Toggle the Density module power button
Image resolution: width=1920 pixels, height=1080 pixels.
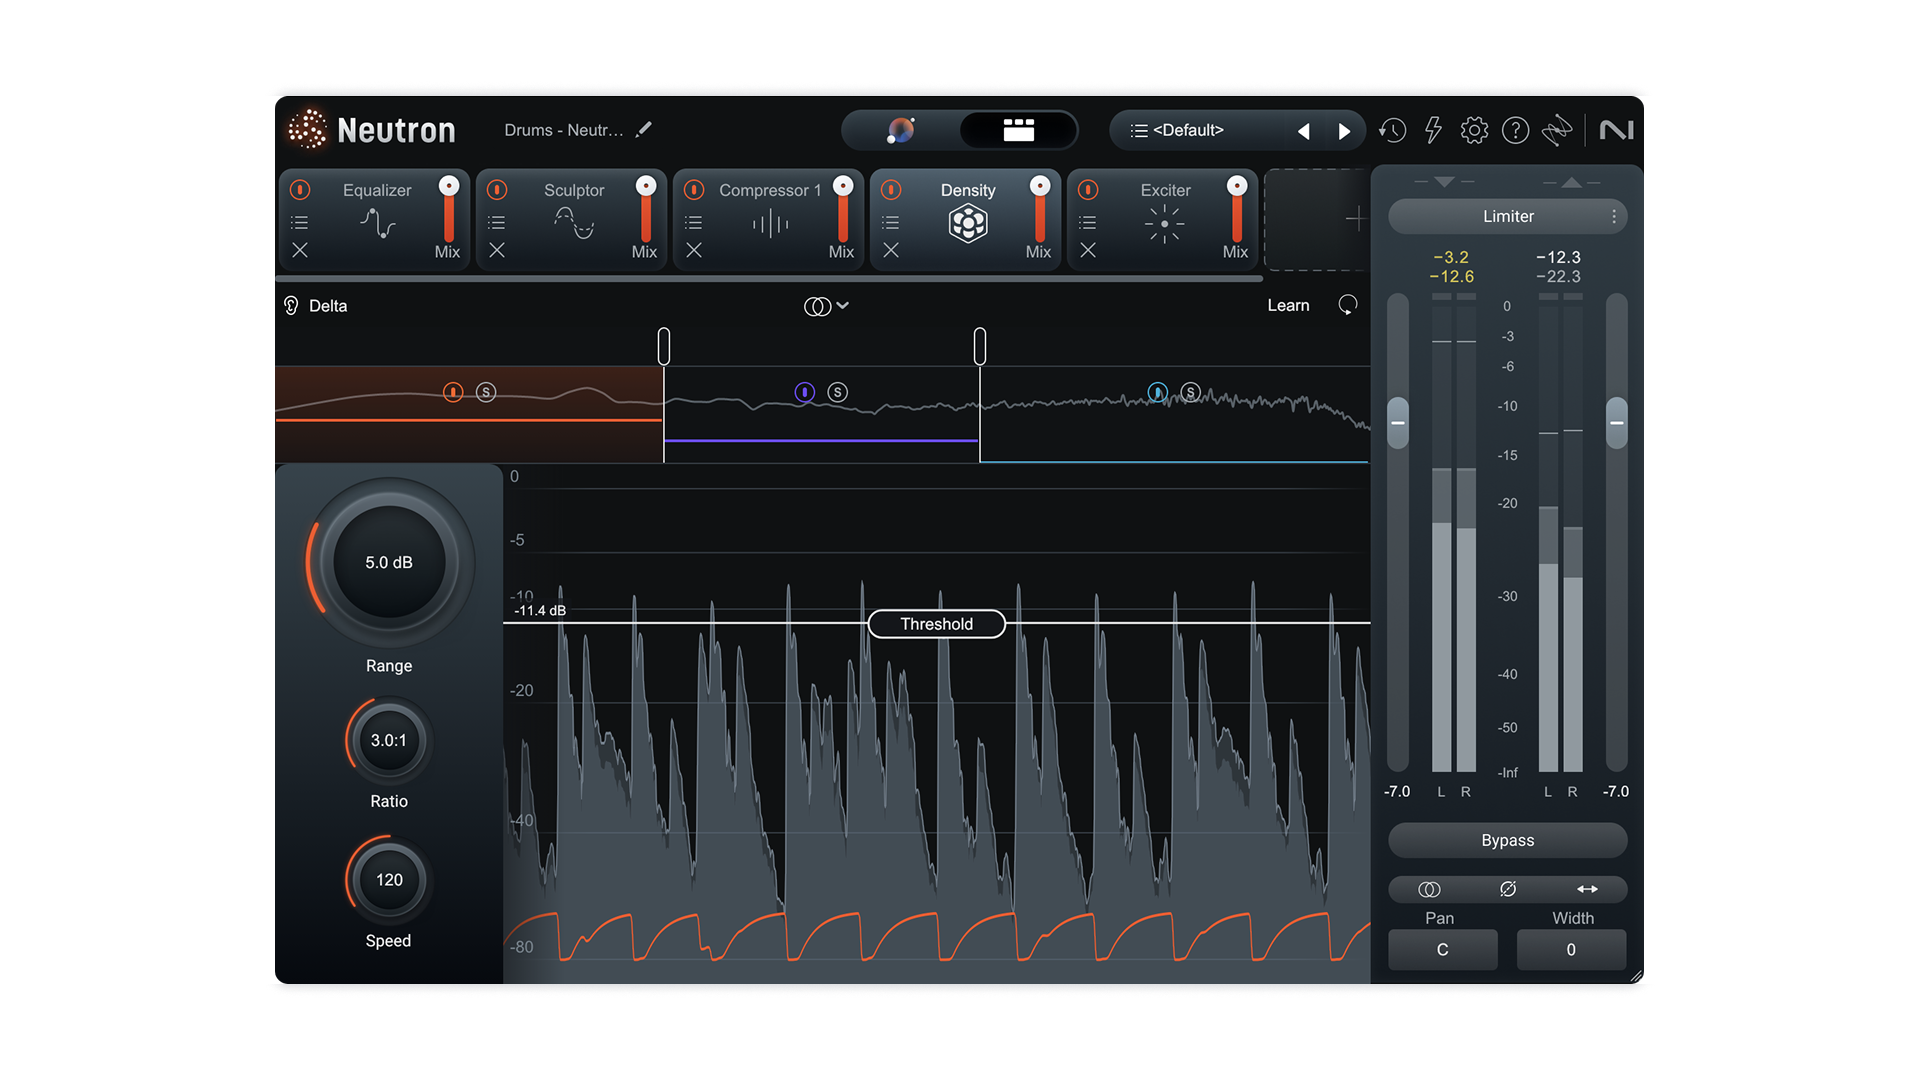coord(891,190)
